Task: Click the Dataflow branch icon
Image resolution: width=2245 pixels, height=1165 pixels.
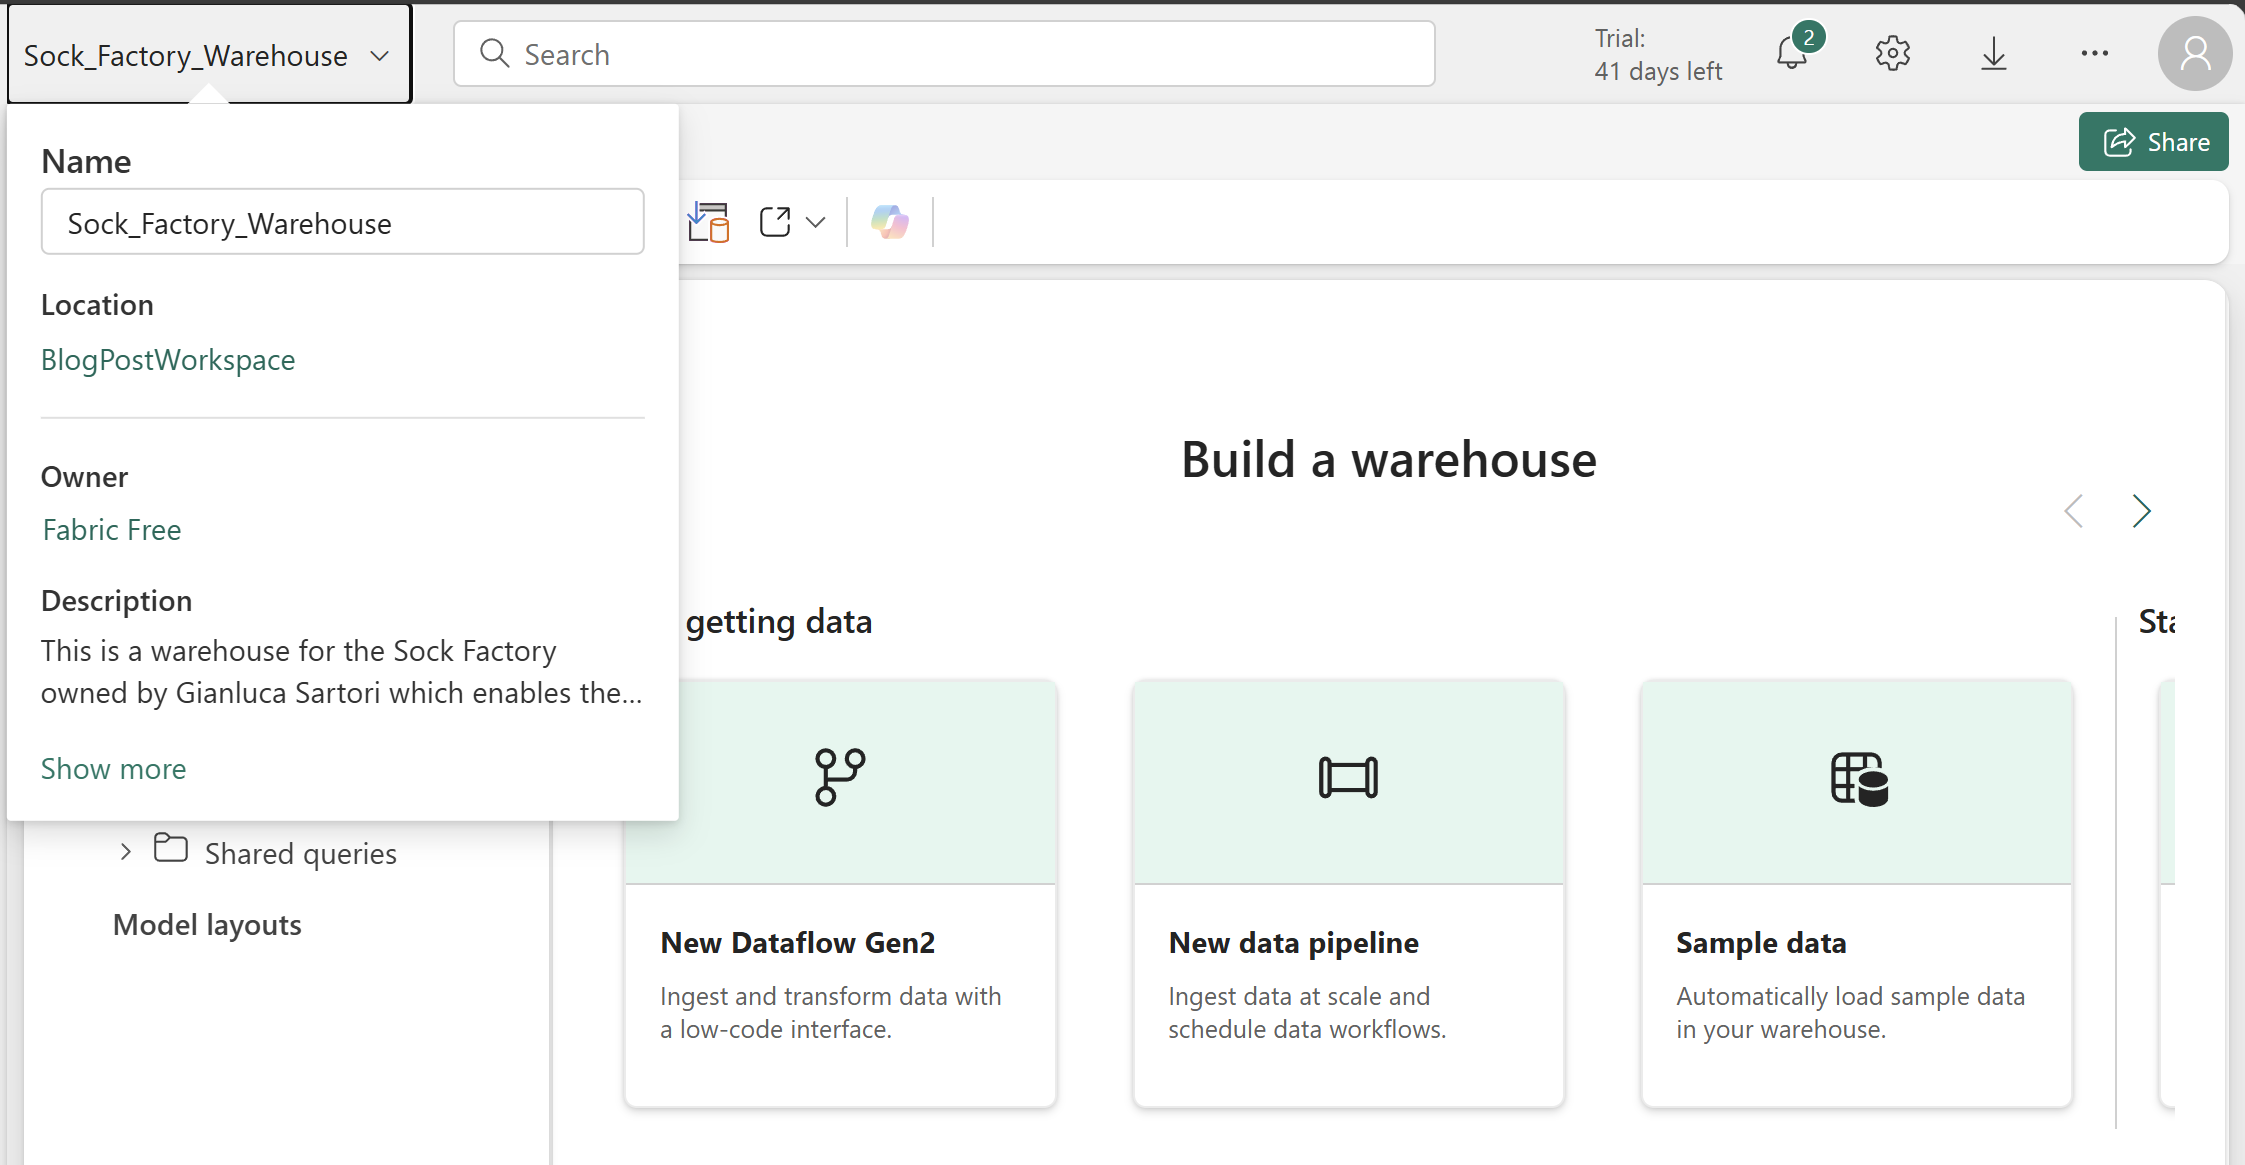Action: coord(840,777)
